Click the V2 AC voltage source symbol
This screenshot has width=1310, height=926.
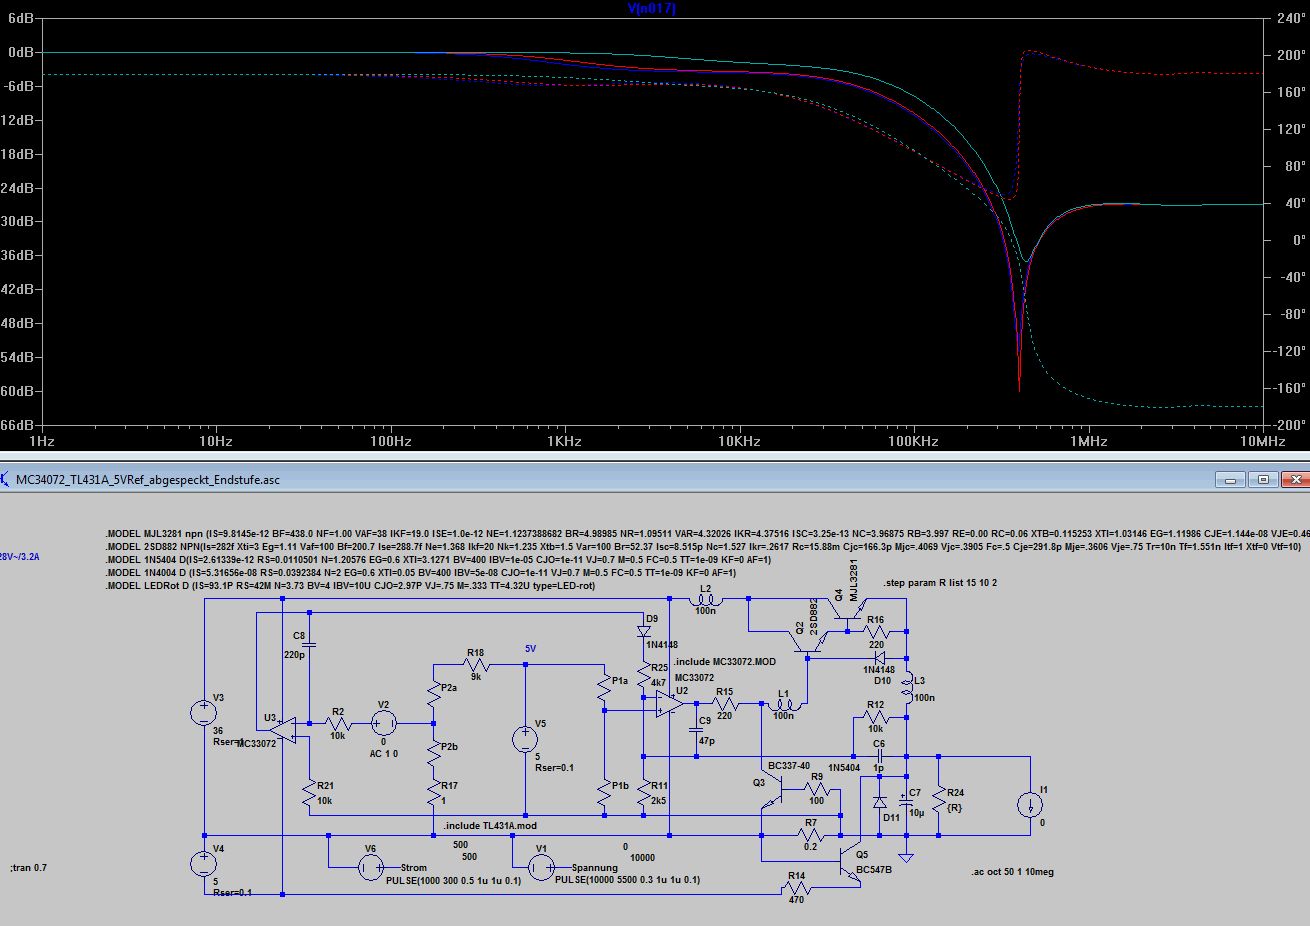coord(384,723)
